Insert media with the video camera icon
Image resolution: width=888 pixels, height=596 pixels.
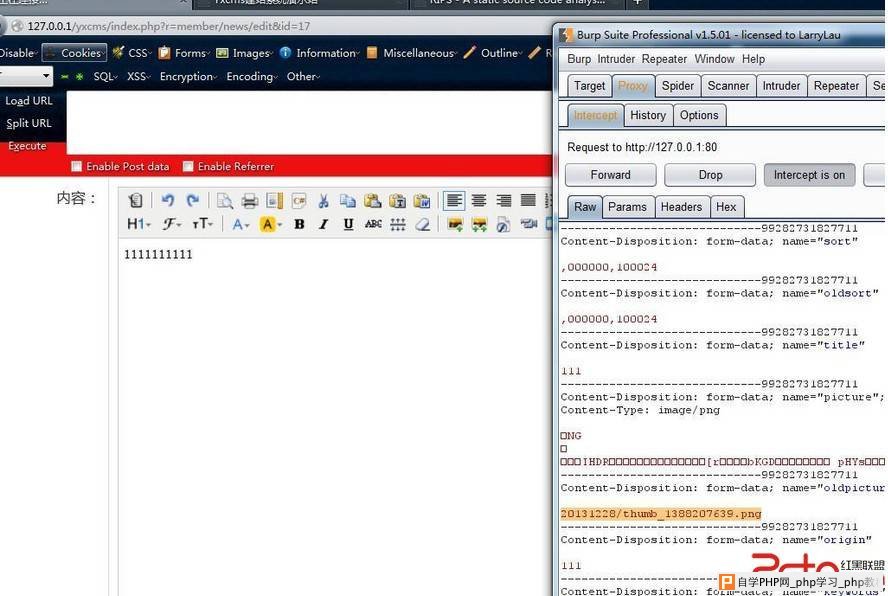pos(528,224)
